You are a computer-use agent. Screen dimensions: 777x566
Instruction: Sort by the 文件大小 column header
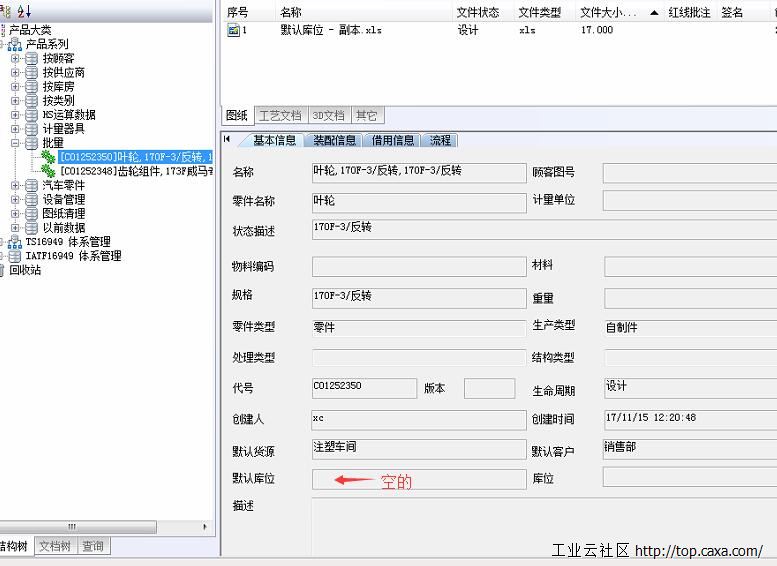608,13
